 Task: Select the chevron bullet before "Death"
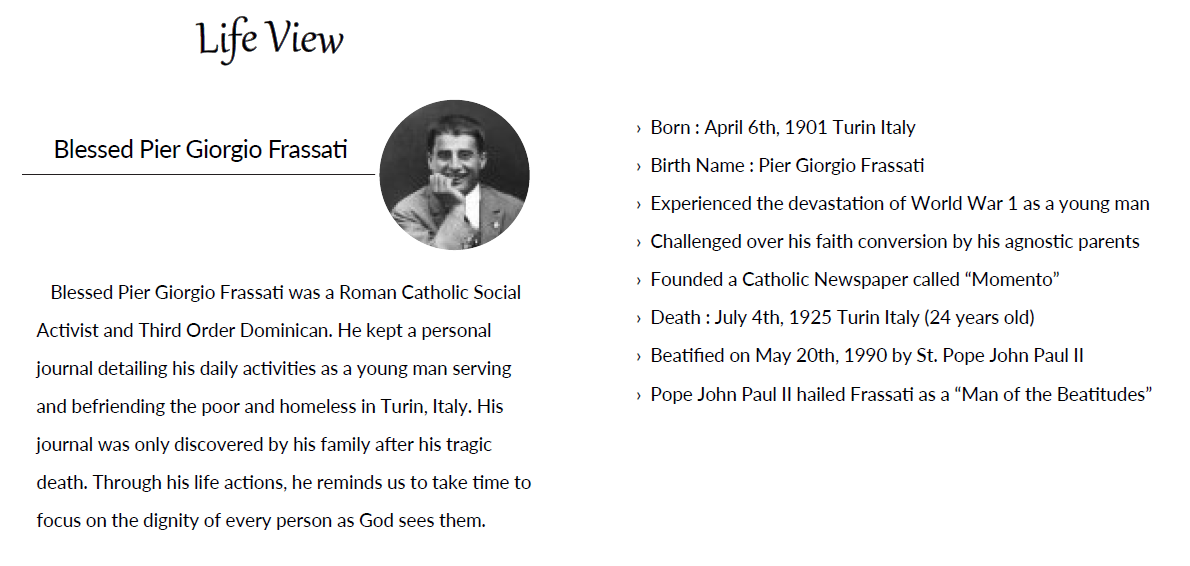(638, 318)
